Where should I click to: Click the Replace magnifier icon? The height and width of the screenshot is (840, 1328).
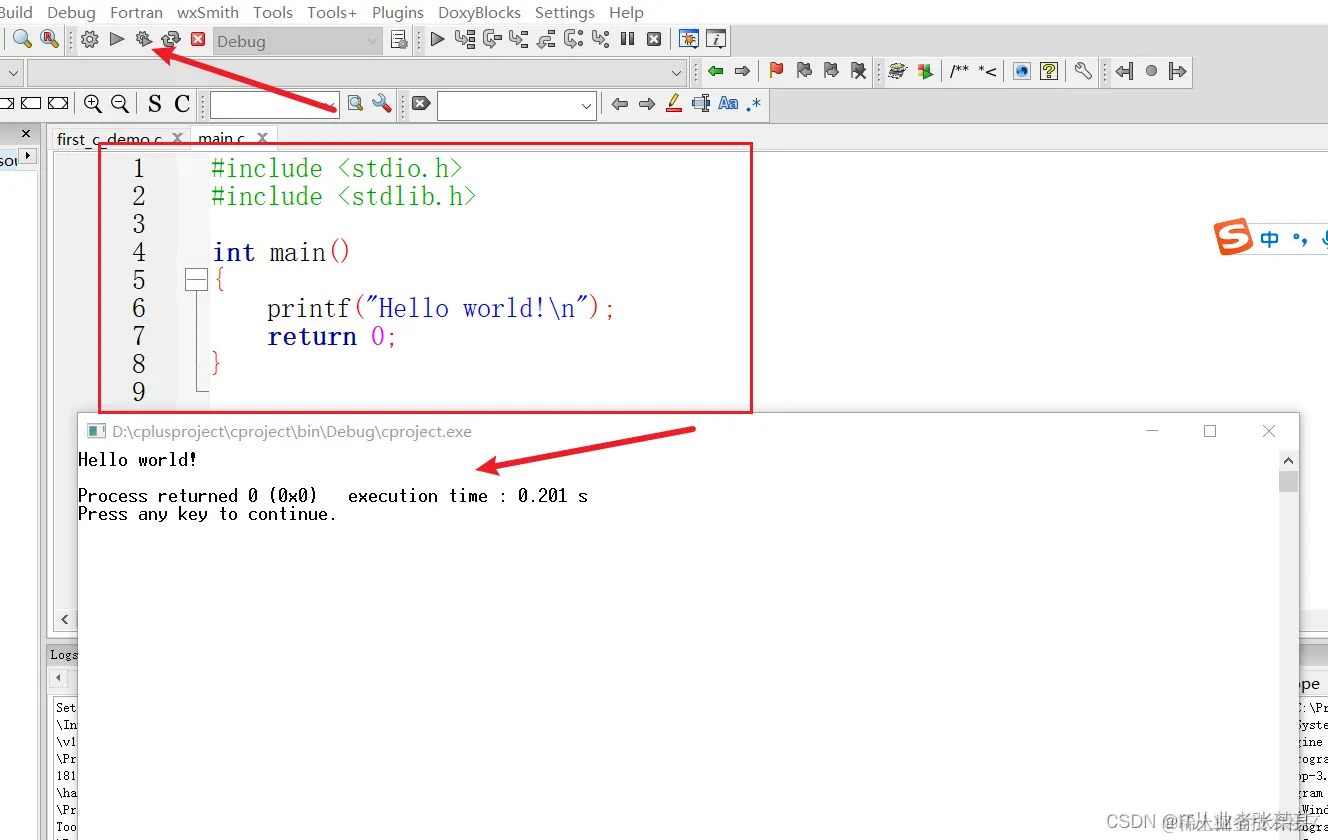point(49,39)
